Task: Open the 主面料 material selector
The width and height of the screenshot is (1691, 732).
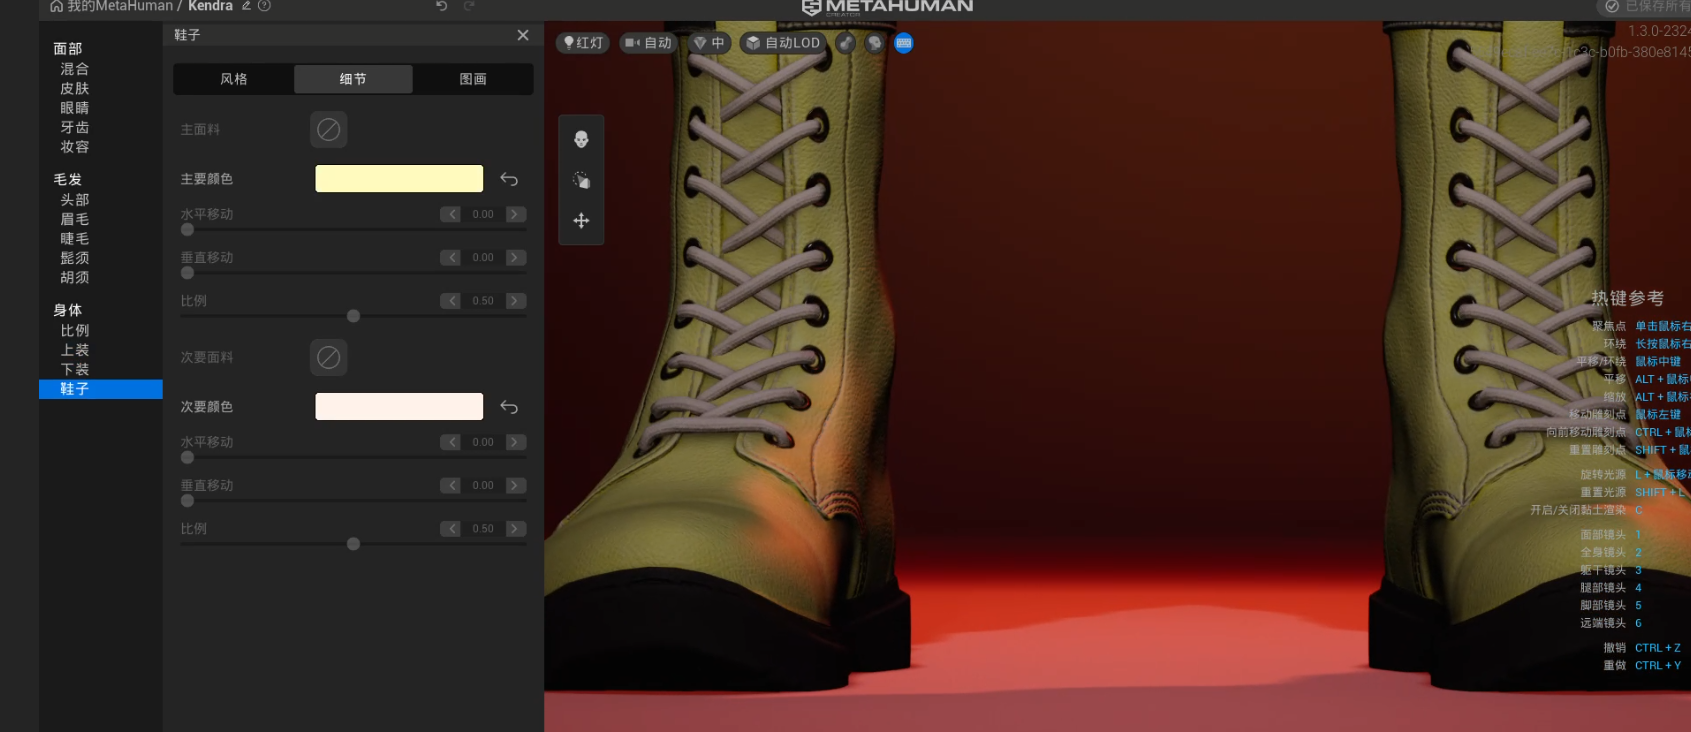Action: [329, 129]
